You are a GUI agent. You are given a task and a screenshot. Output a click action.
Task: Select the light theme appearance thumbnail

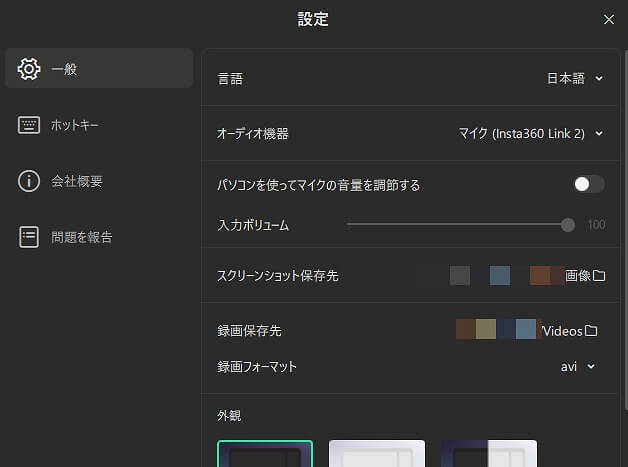point(377,454)
